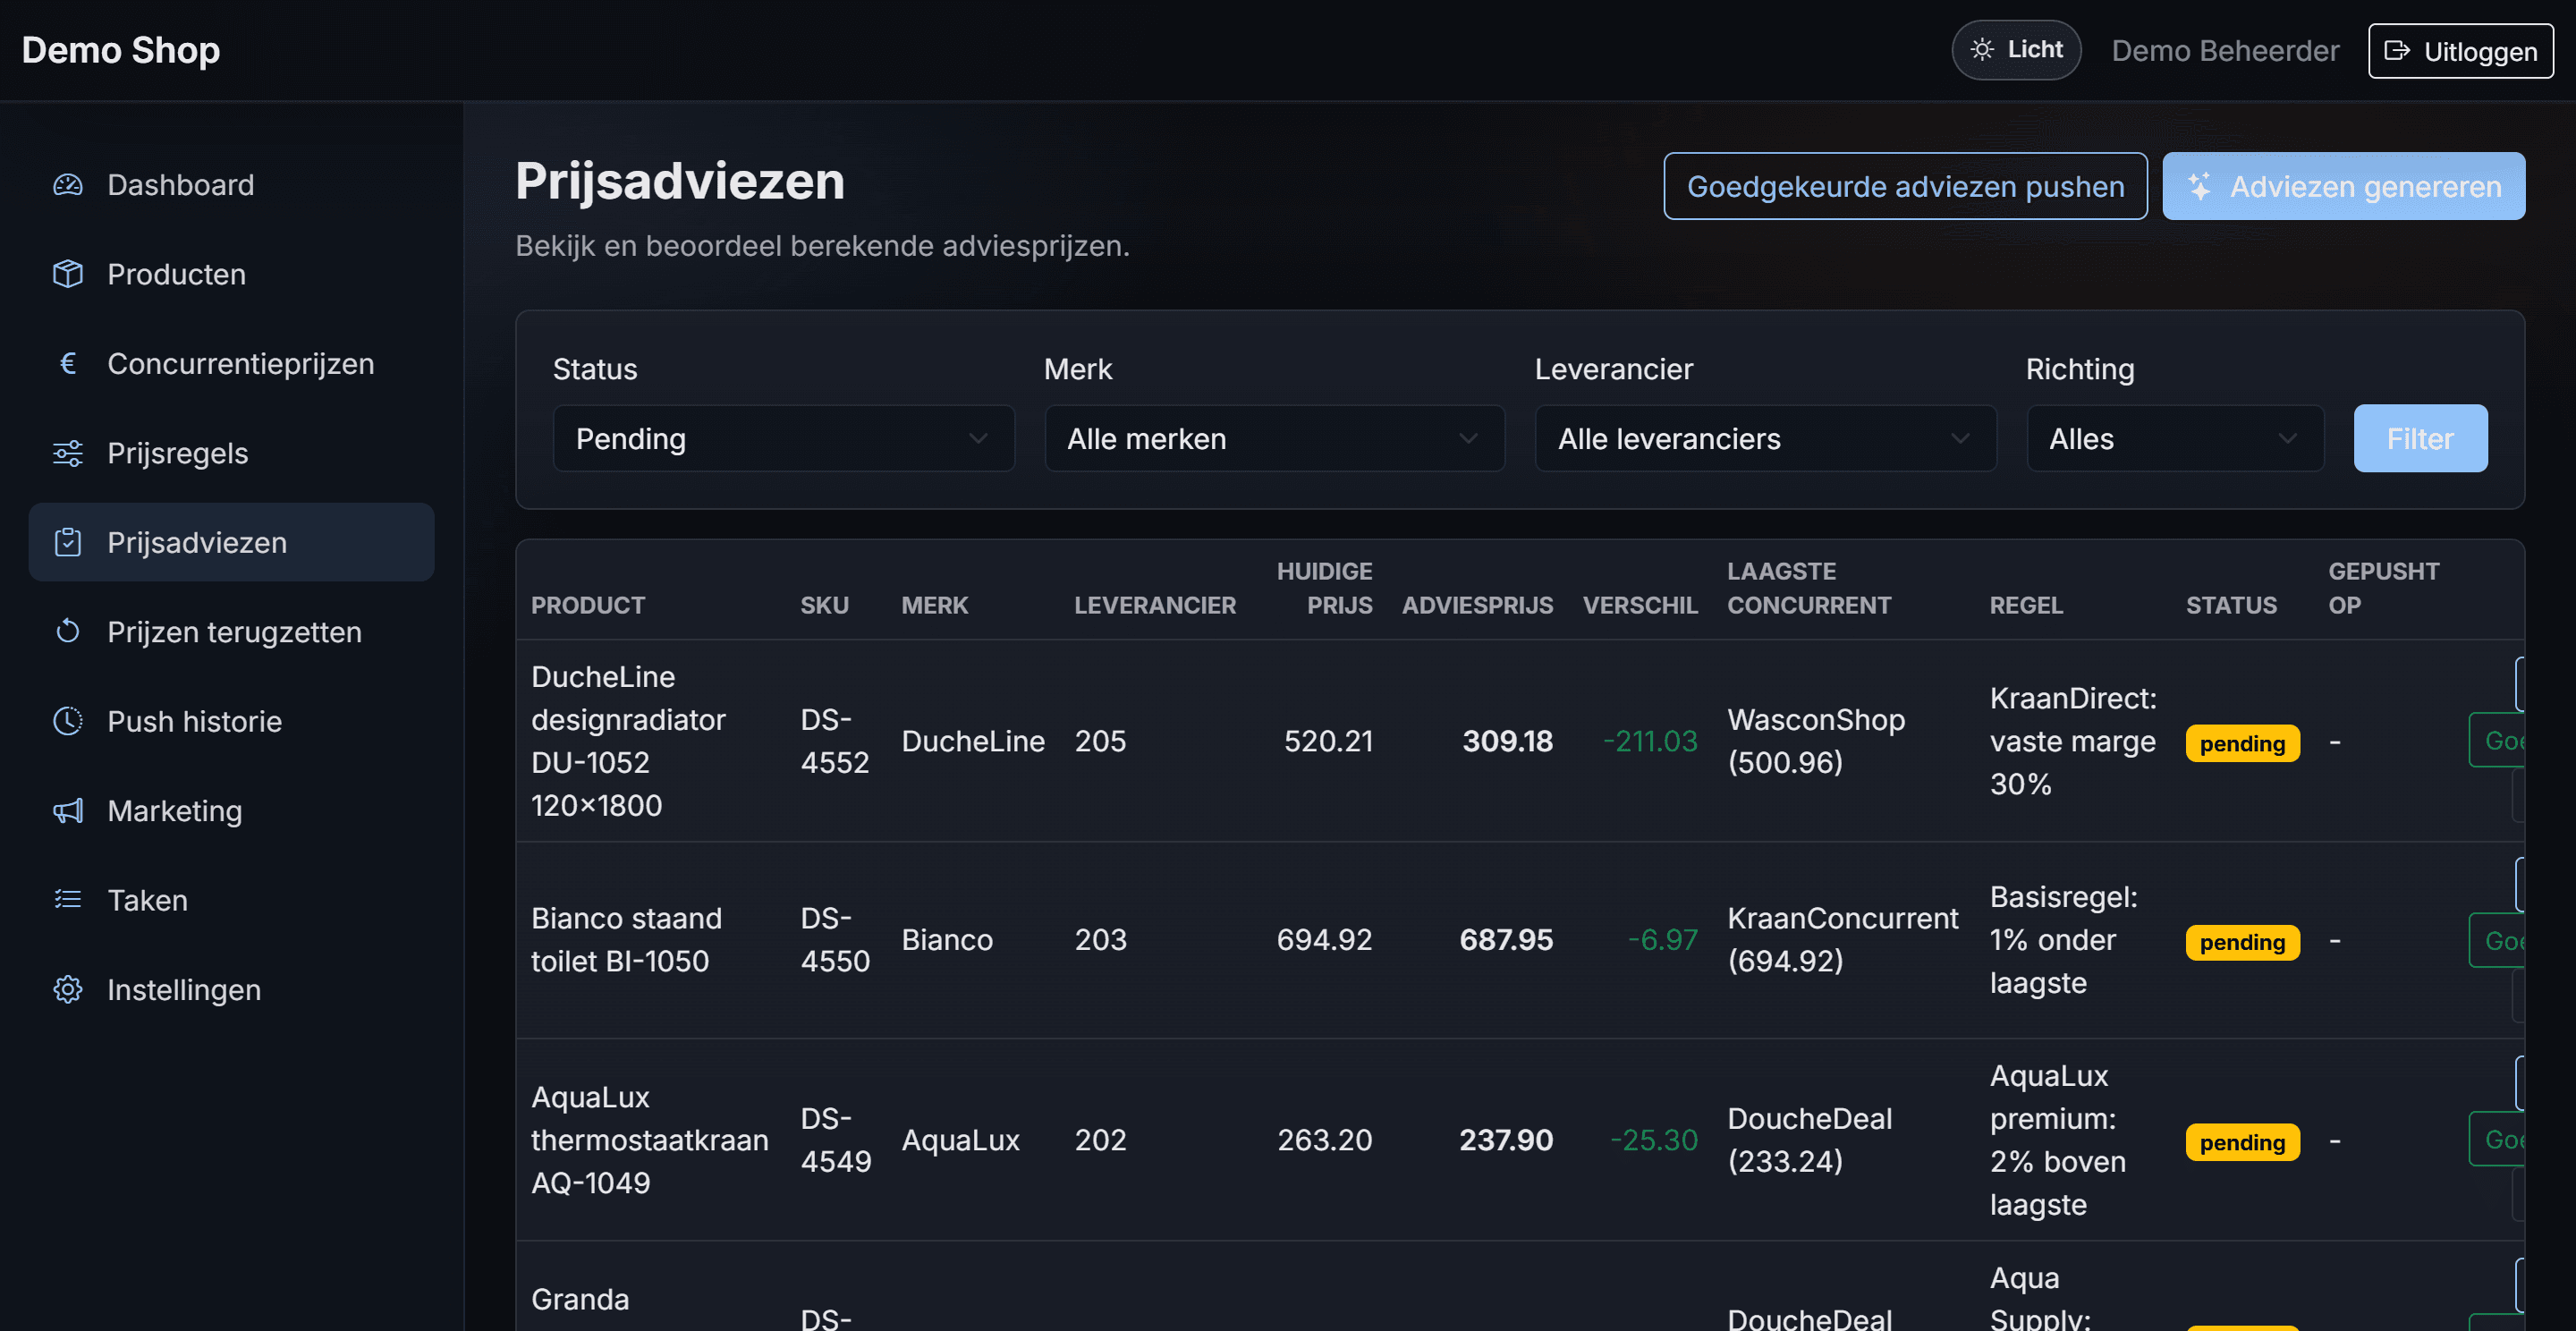Click the Taken list icon

coord(67,900)
